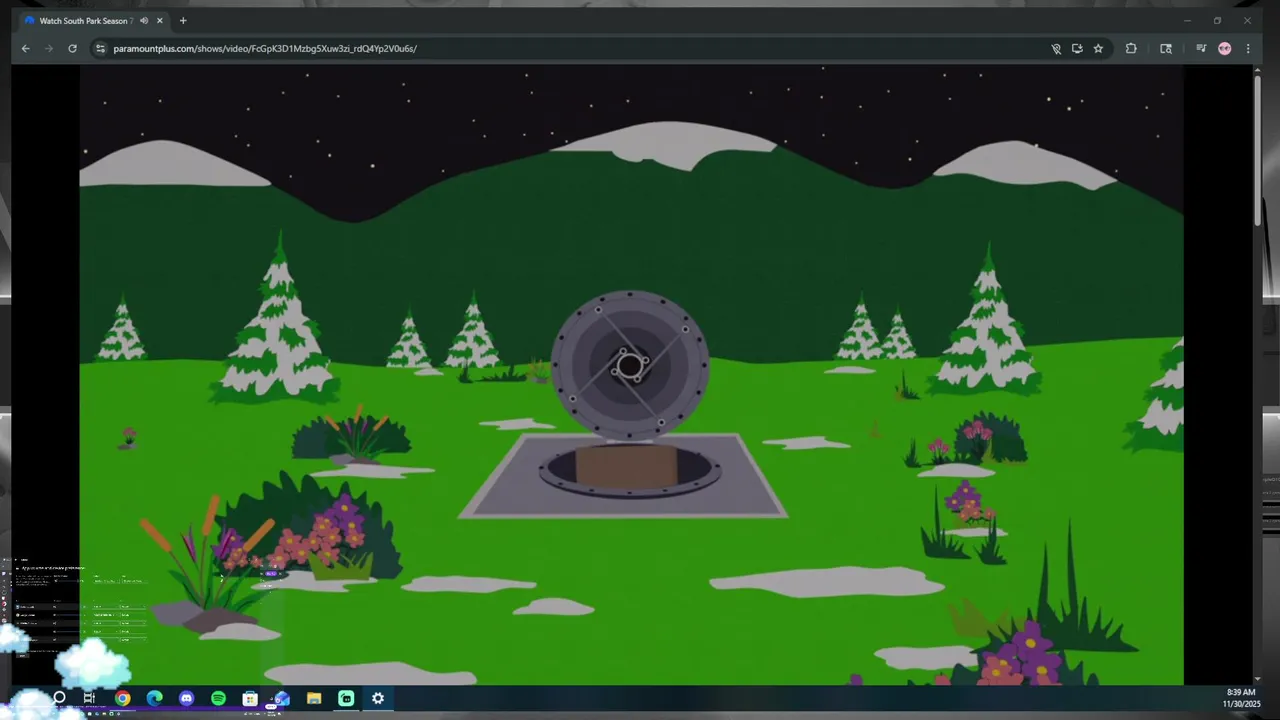Click the browser page vertical scrollbar

1257,150
